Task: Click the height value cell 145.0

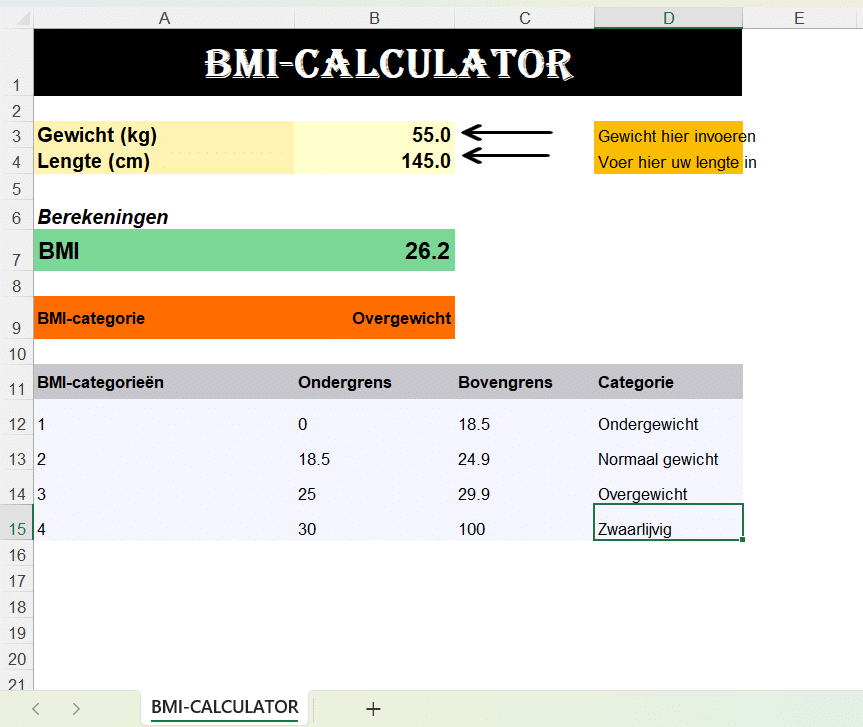Action: pos(374,161)
